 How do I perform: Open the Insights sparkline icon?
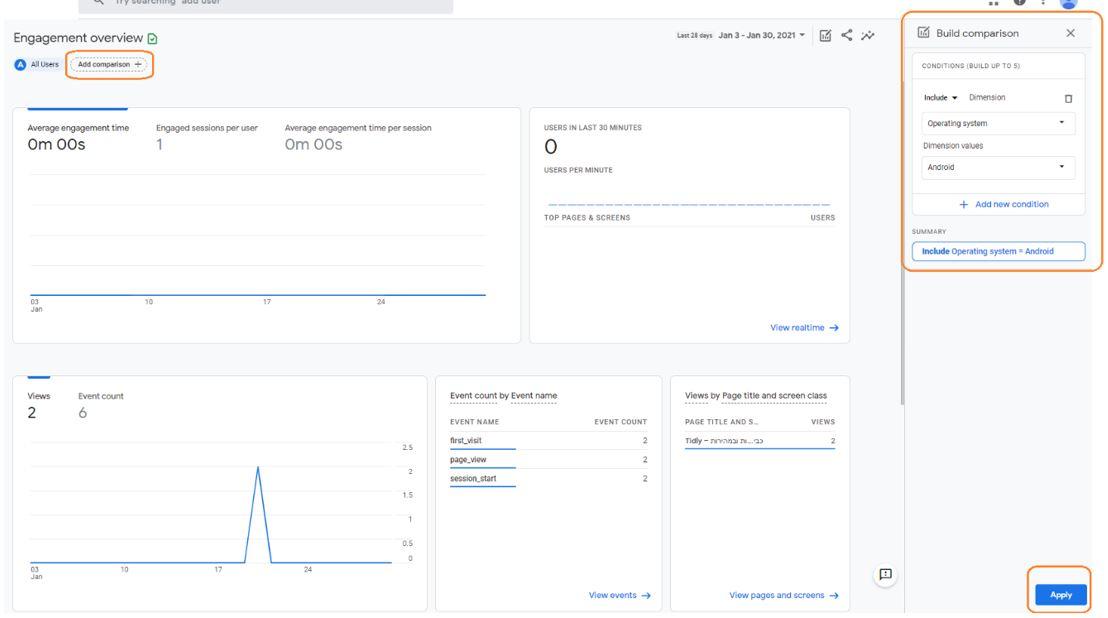(868, 35)
